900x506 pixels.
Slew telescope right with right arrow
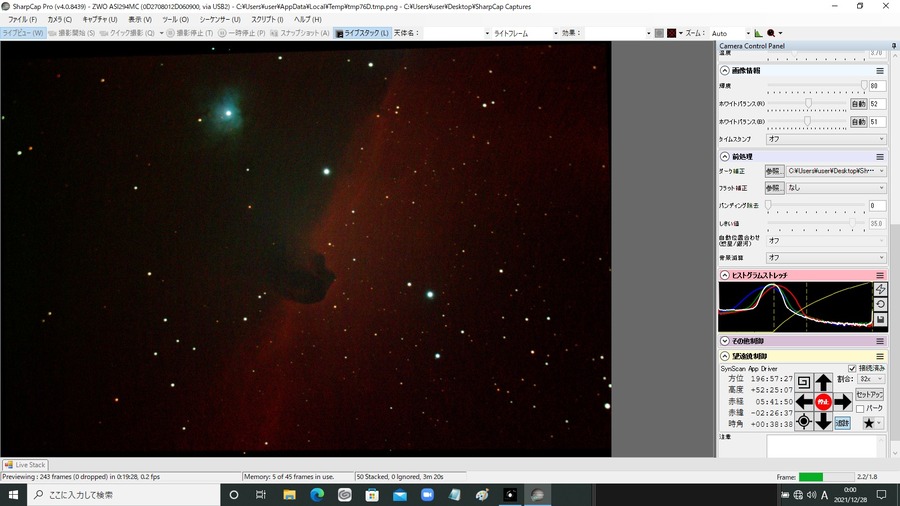coord(843,402)
